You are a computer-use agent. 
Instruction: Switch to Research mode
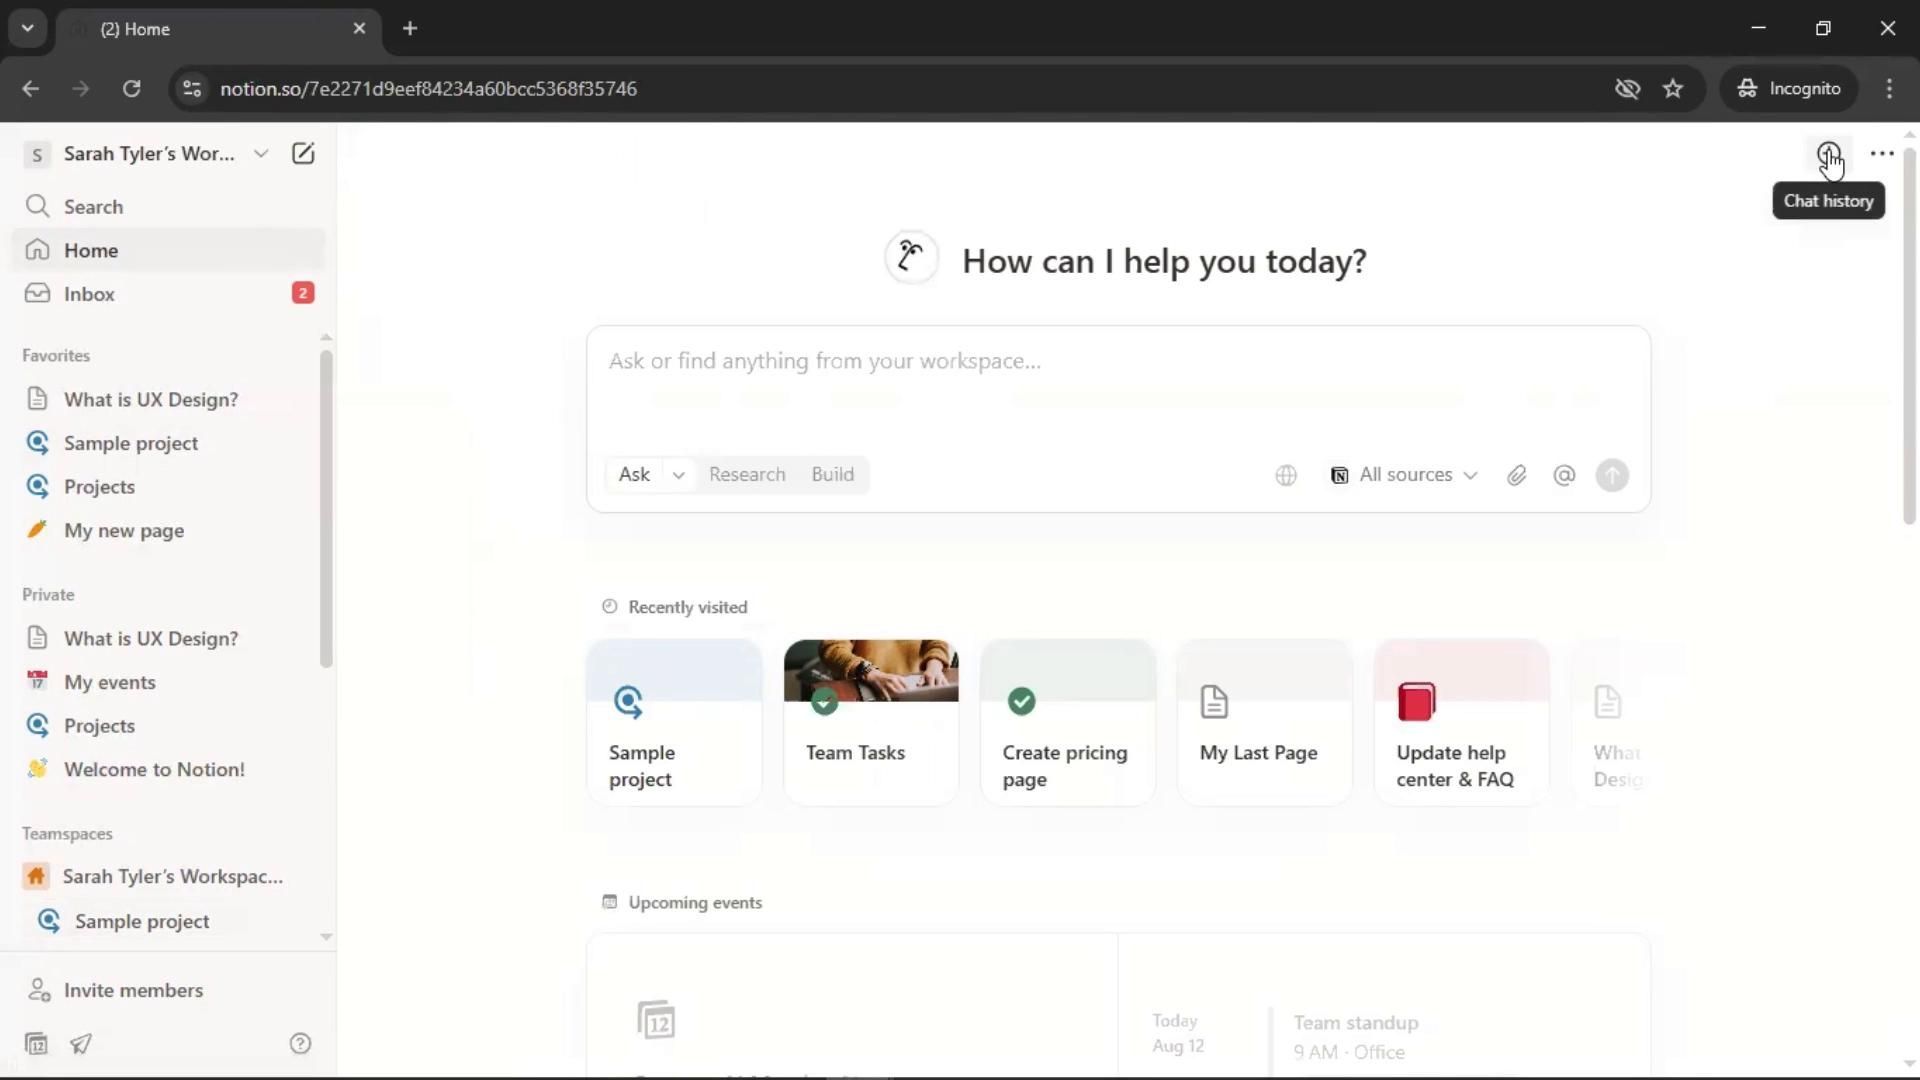[747, 475]
